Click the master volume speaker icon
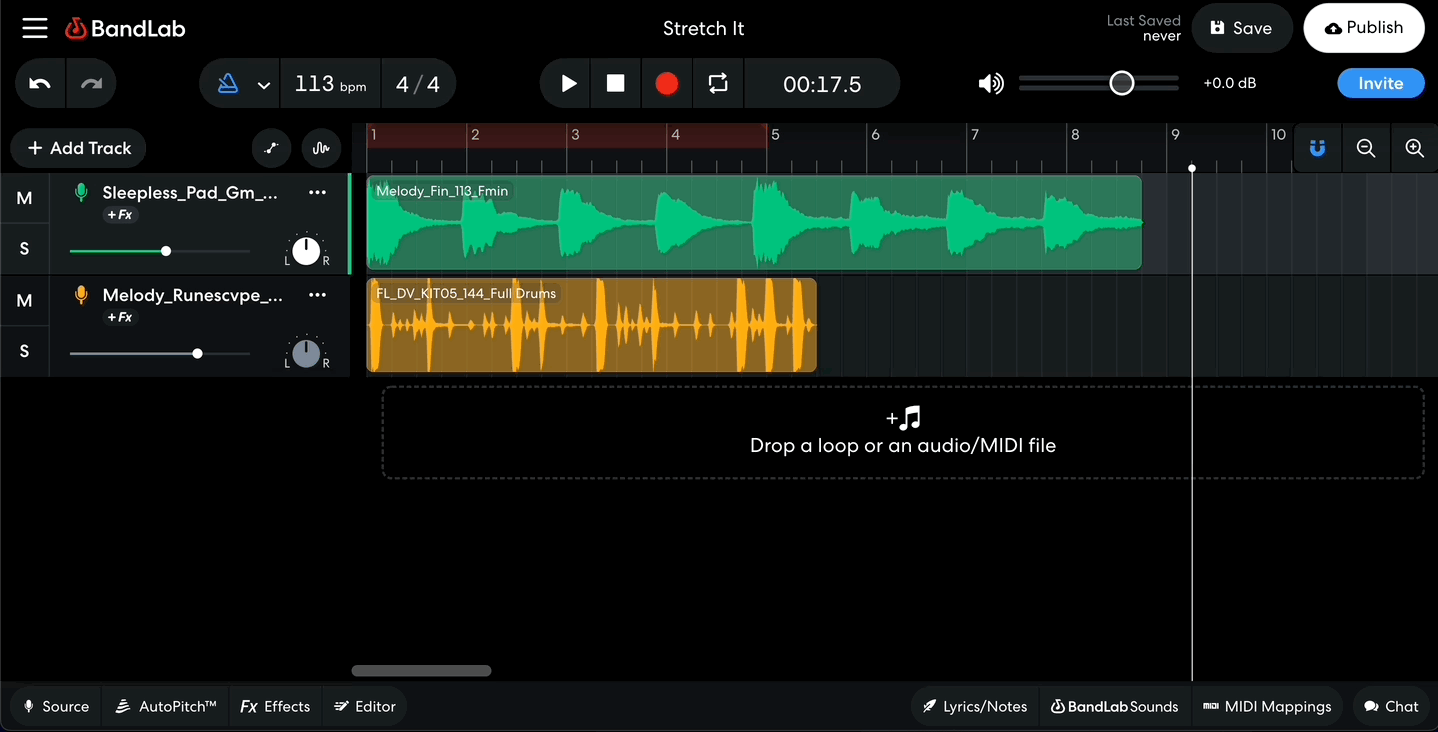This screenshot has height=732, width=1438. (990, 83)
